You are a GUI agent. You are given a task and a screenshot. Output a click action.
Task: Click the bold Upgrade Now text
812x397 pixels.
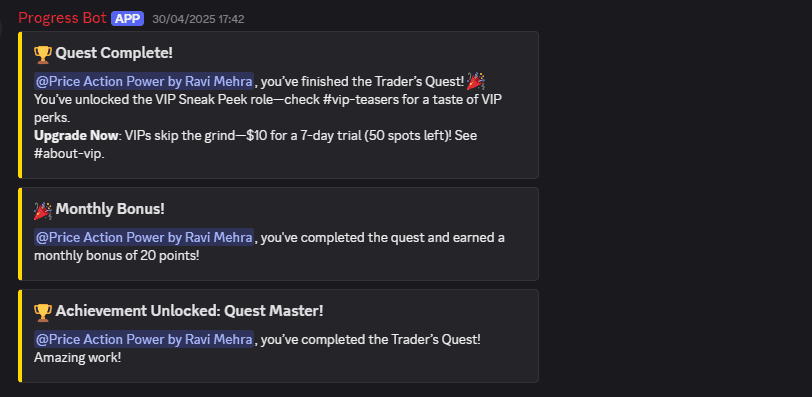pos(76,136)
